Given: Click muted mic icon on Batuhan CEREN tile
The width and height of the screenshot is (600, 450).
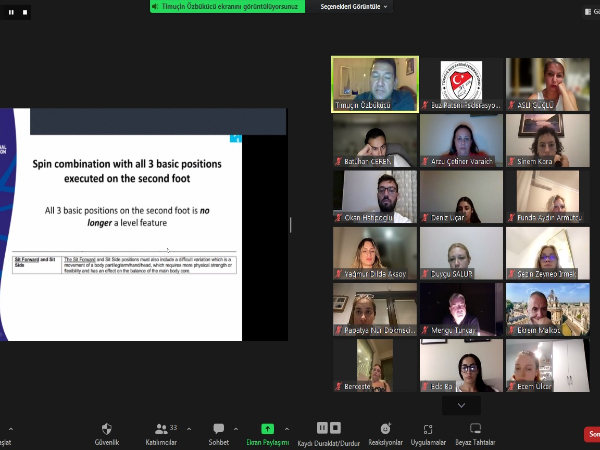Looking at the screenshot, I should 338,161.
